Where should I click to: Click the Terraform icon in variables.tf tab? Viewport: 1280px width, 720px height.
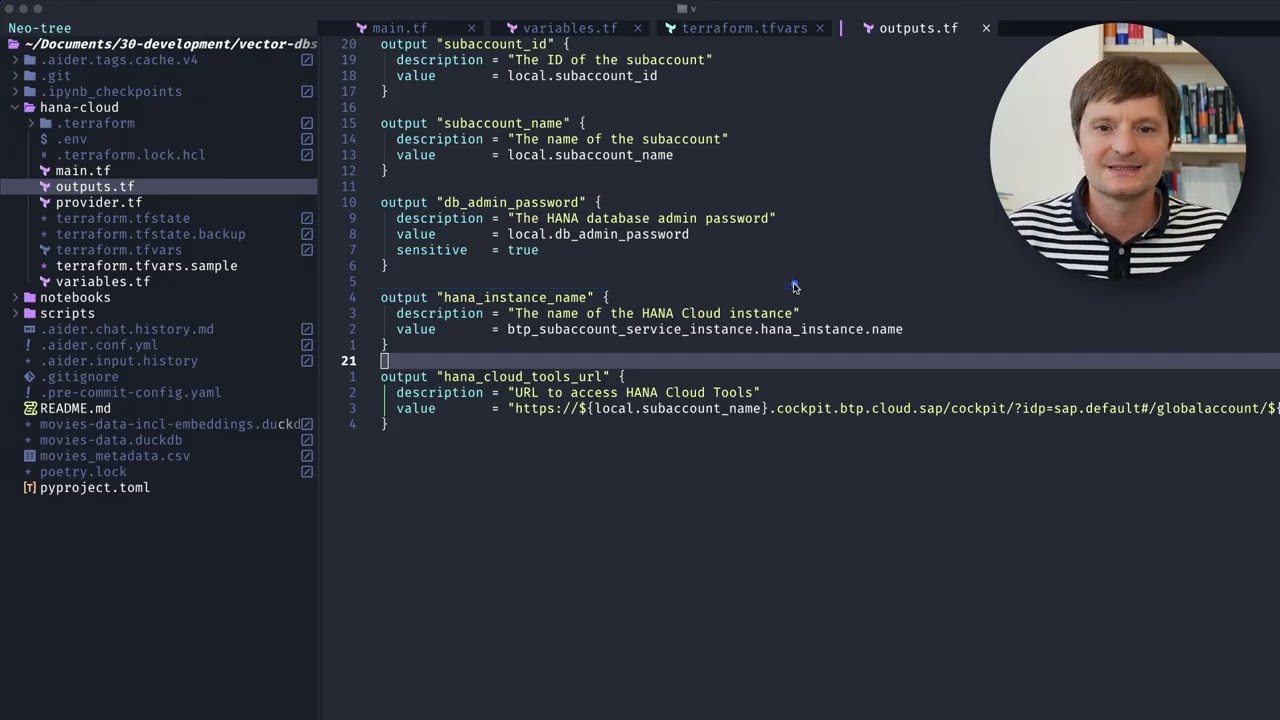512,28
